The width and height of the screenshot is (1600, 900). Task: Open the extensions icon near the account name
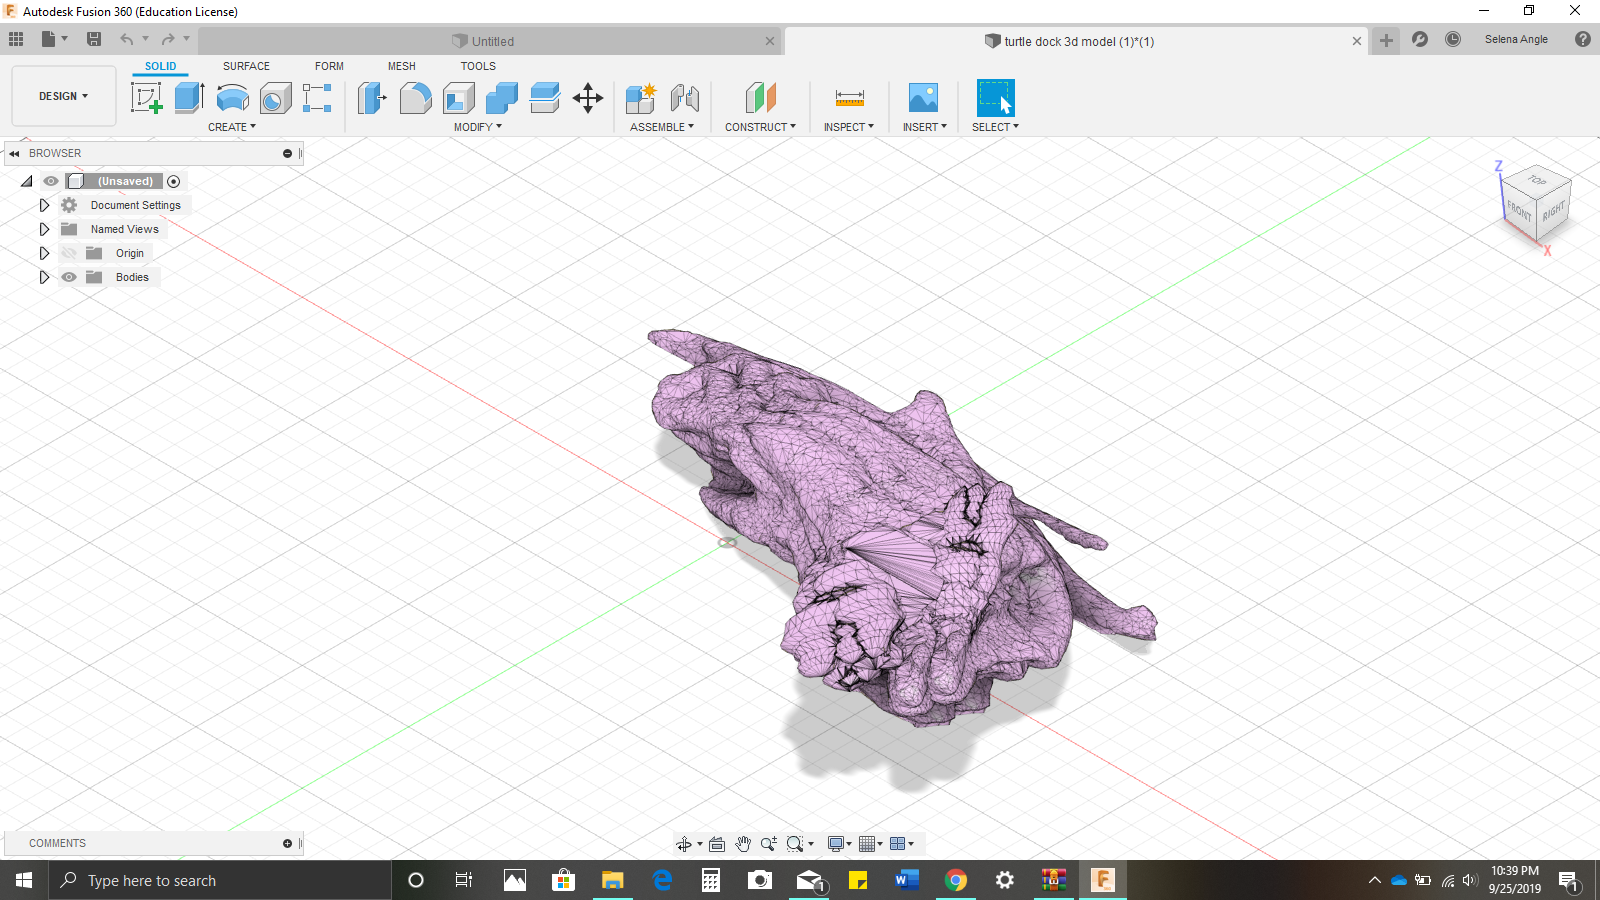click(1420, 39)
